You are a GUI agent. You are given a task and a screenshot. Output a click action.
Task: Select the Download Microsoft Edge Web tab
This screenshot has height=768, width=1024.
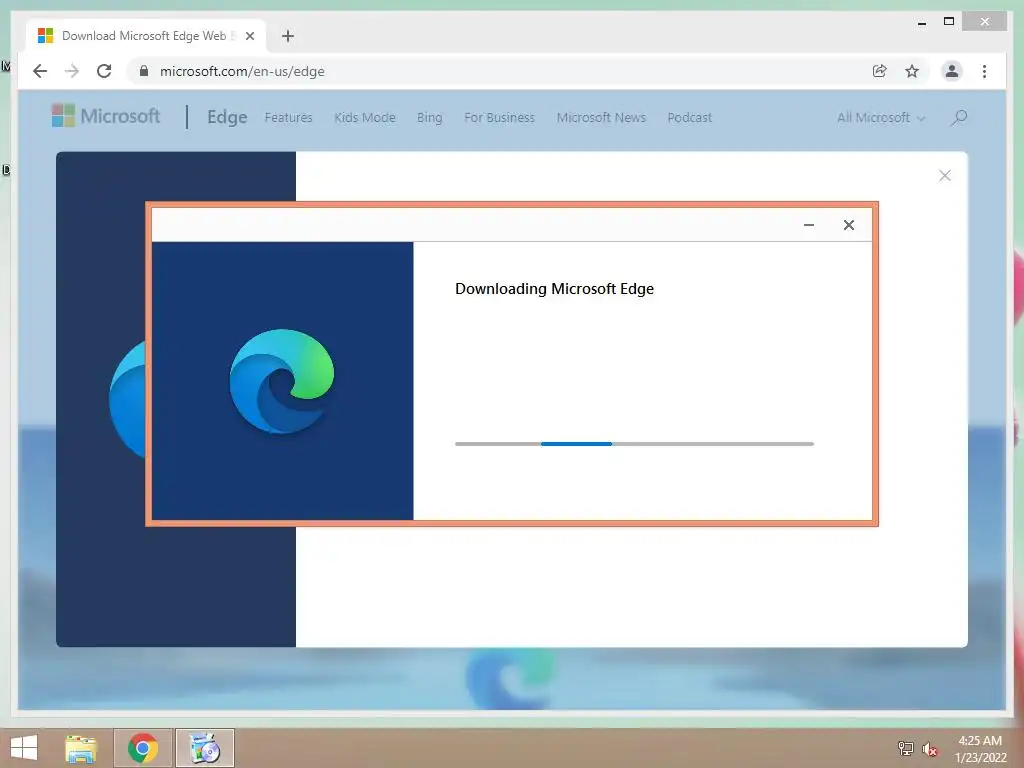146,36
